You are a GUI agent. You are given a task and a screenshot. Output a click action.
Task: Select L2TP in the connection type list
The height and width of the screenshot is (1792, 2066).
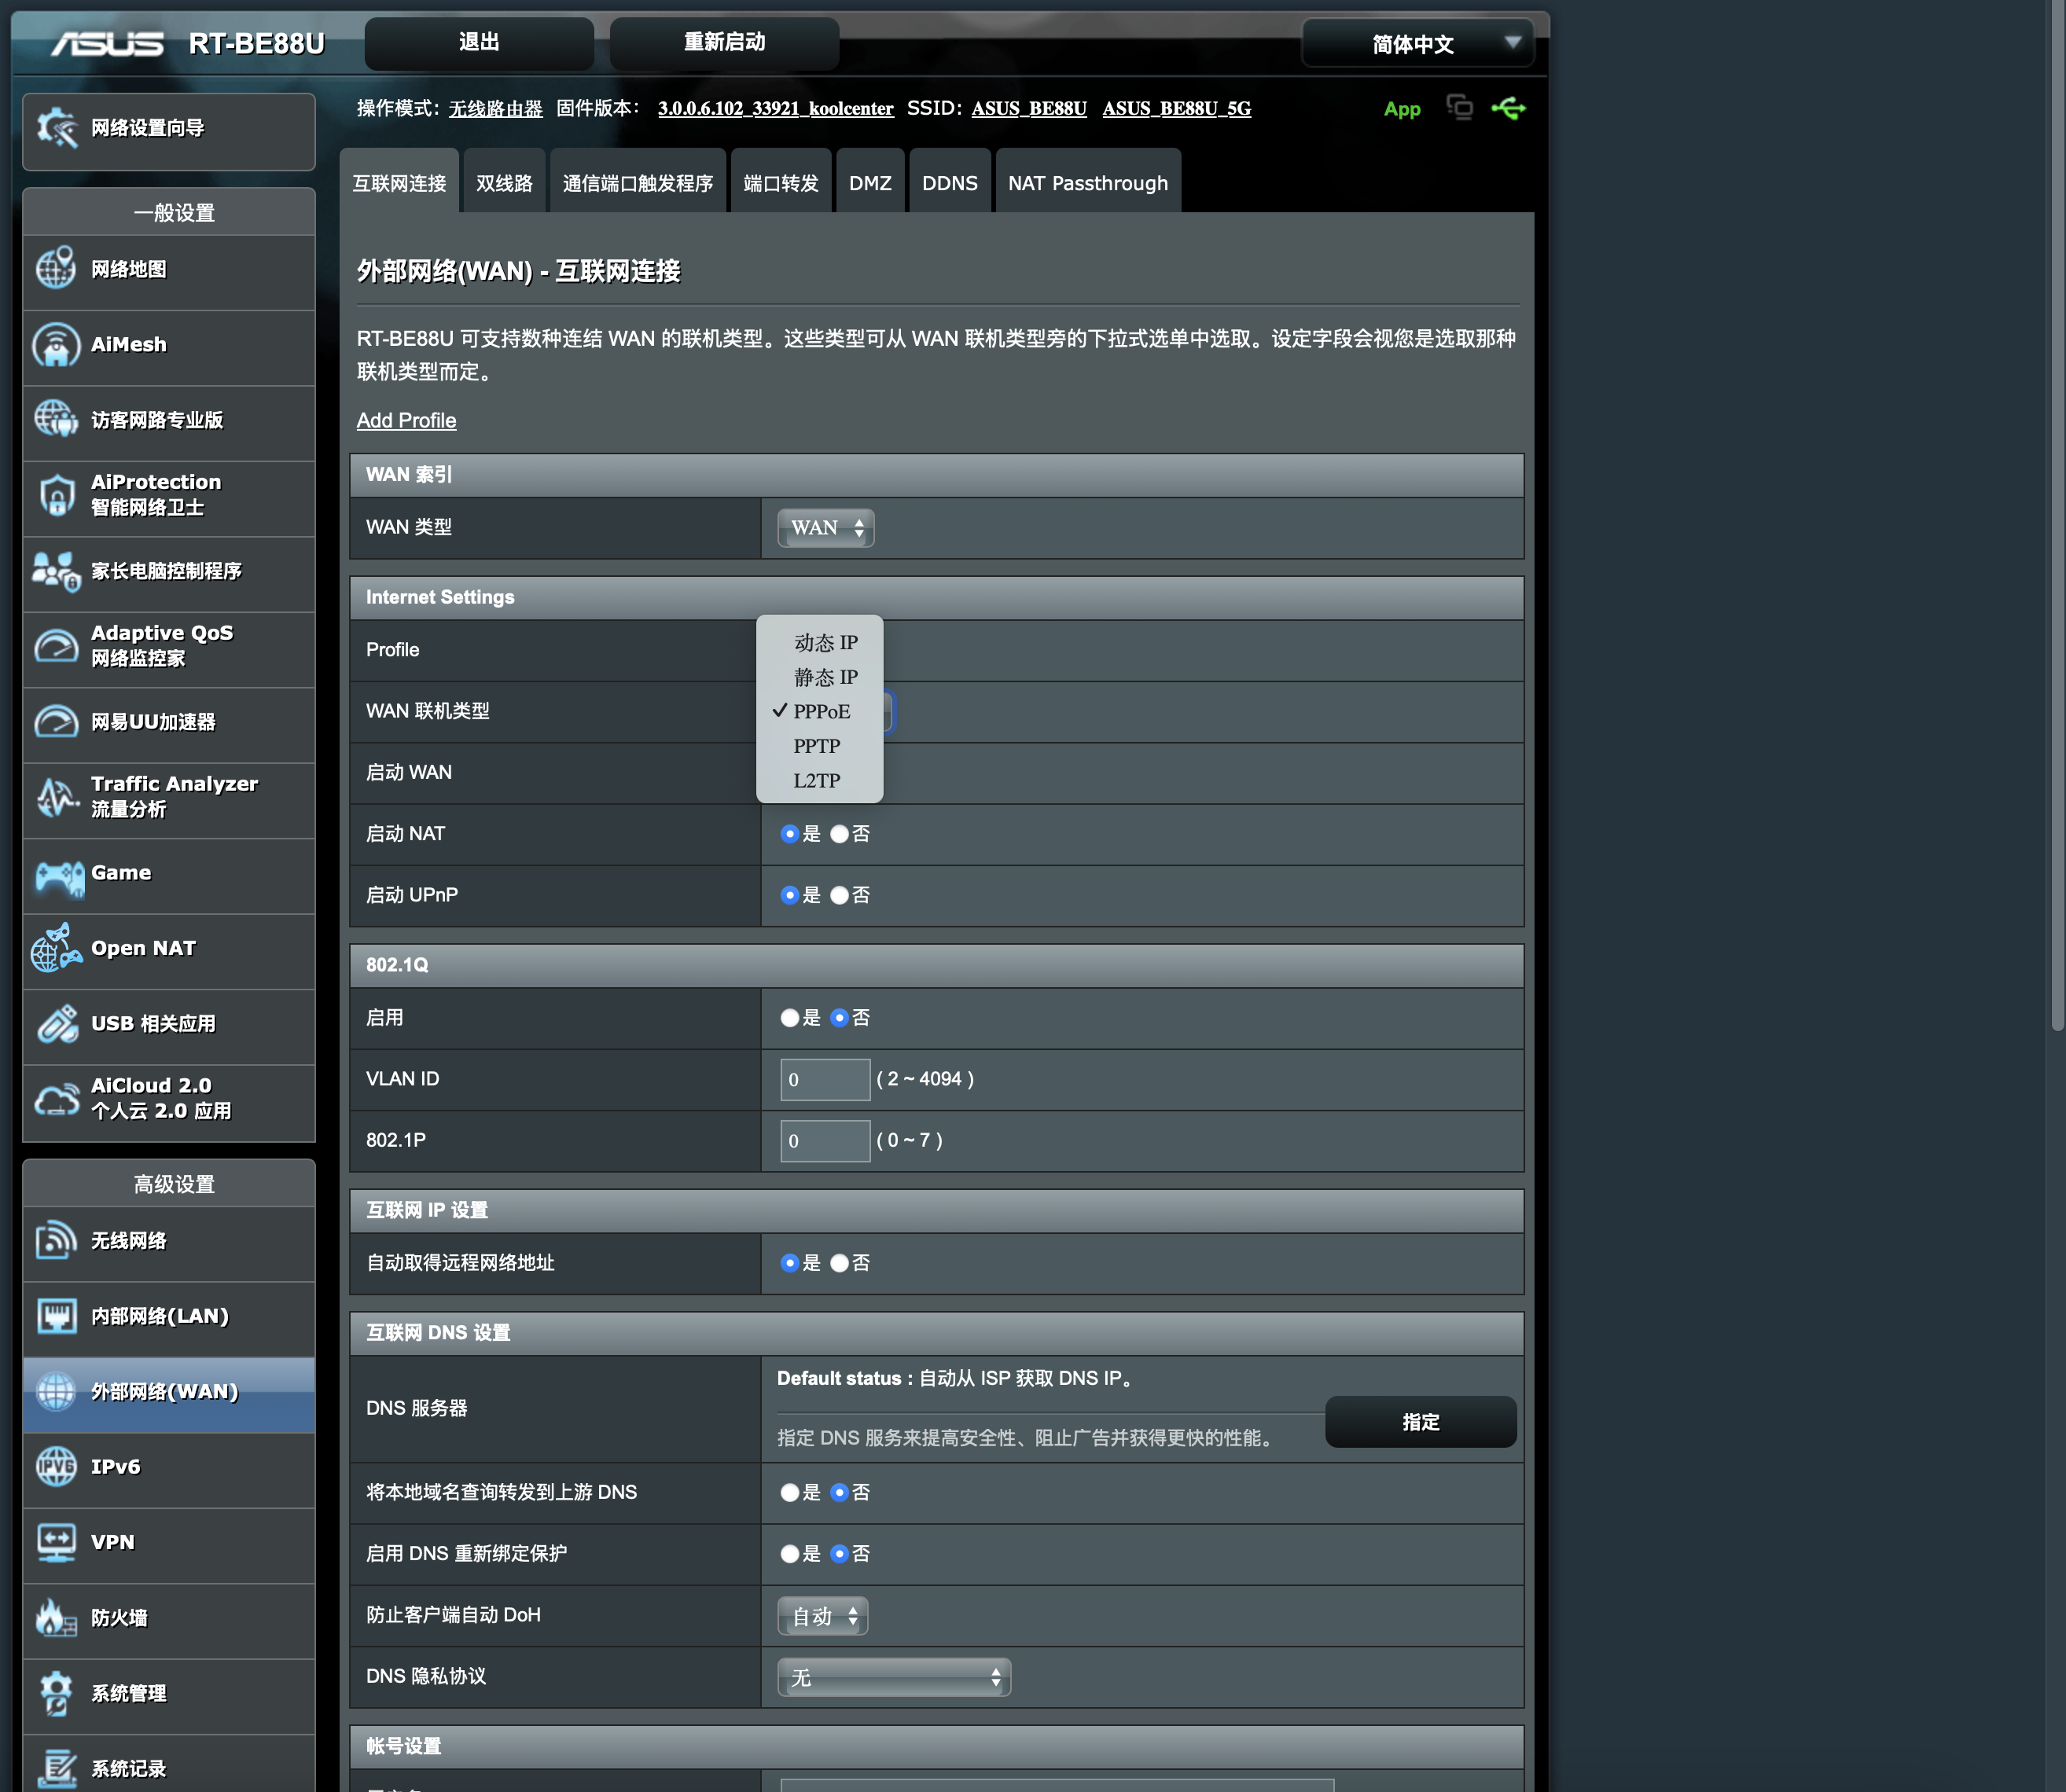tap(820, 781)
